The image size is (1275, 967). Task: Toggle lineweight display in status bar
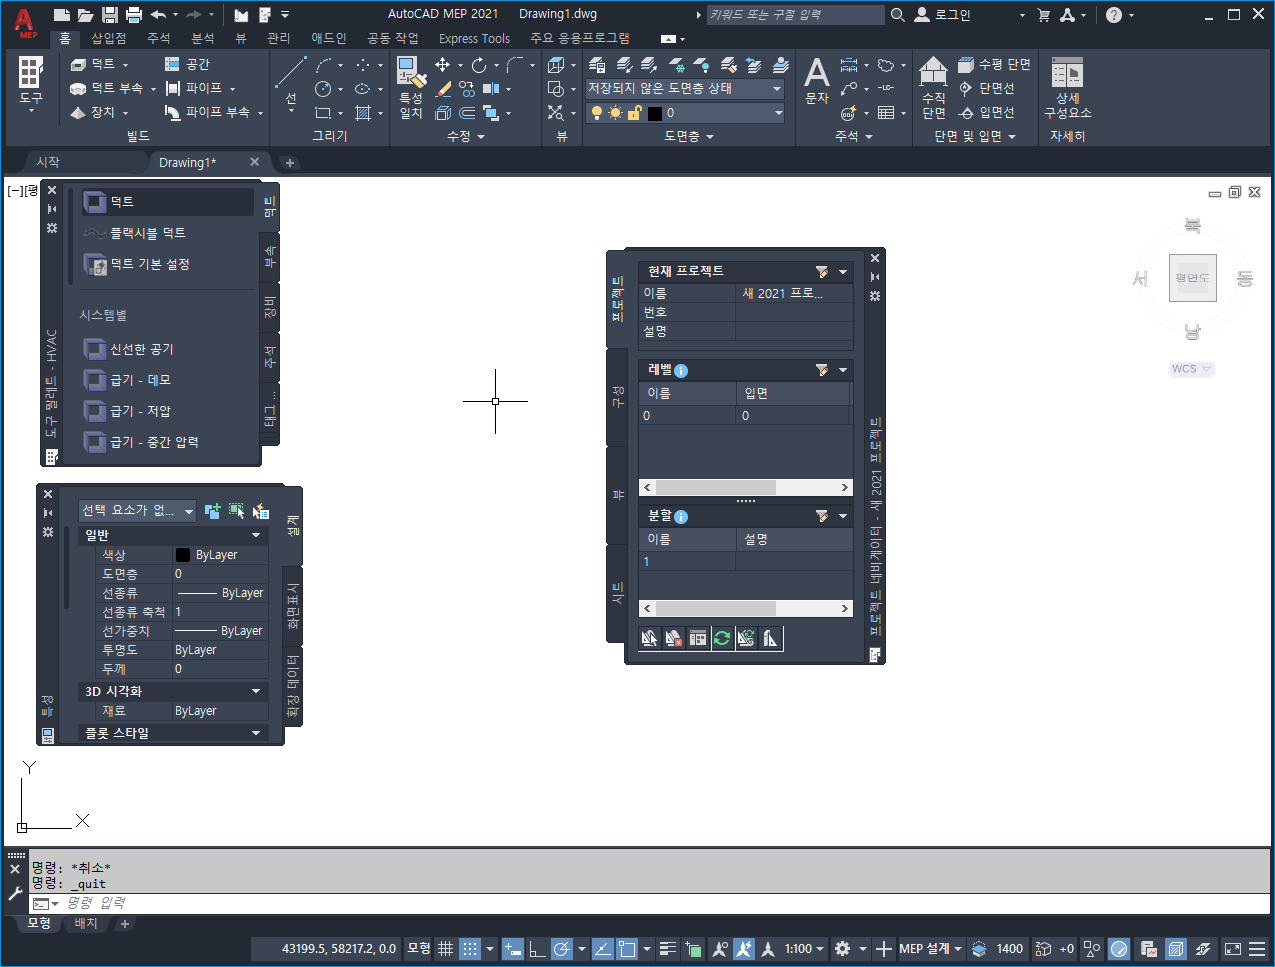(668, 948)
